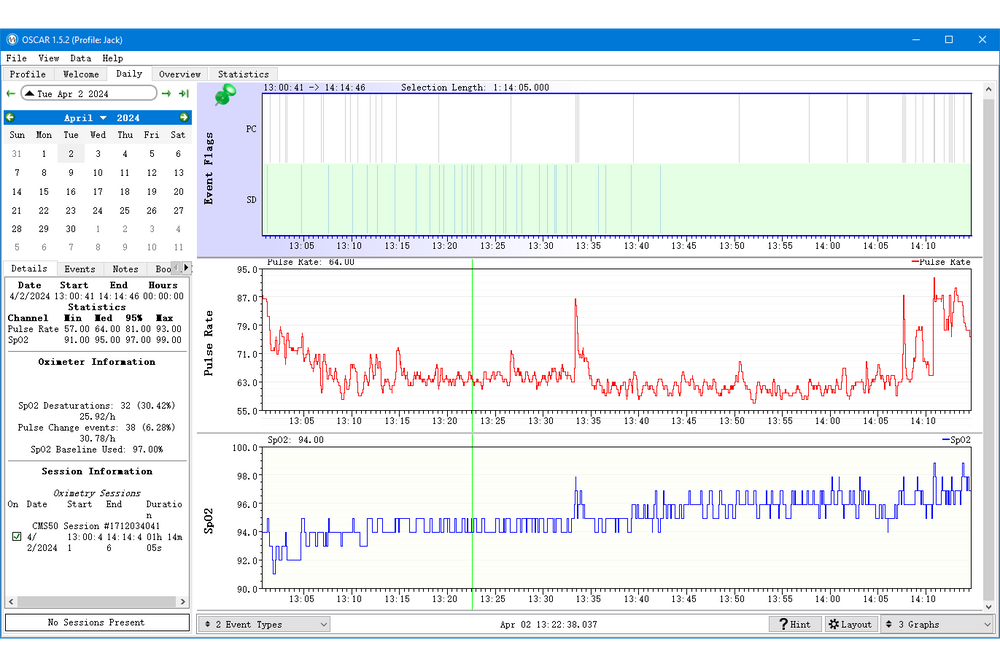The image size is (1000, 667).
Task: Click the left arrow of the details scrollbar
Action: [11, 601]
